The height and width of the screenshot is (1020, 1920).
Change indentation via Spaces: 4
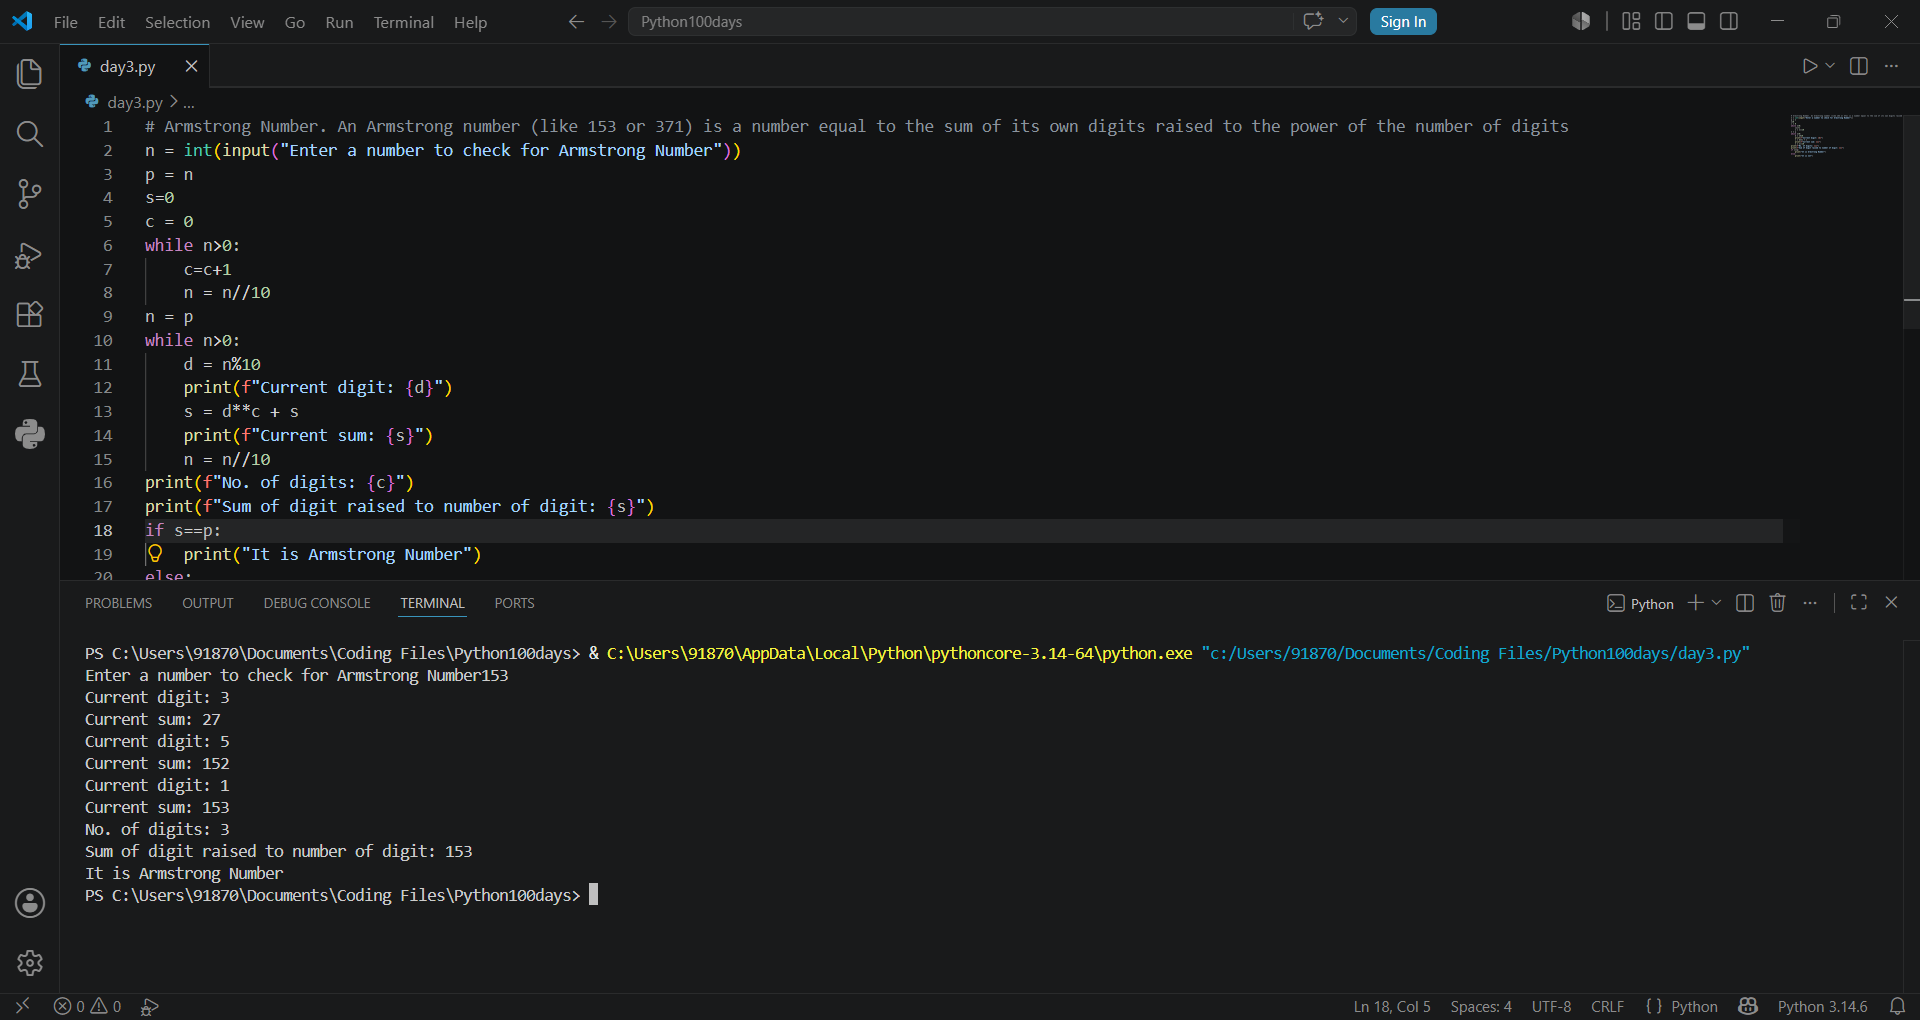1481,1006
